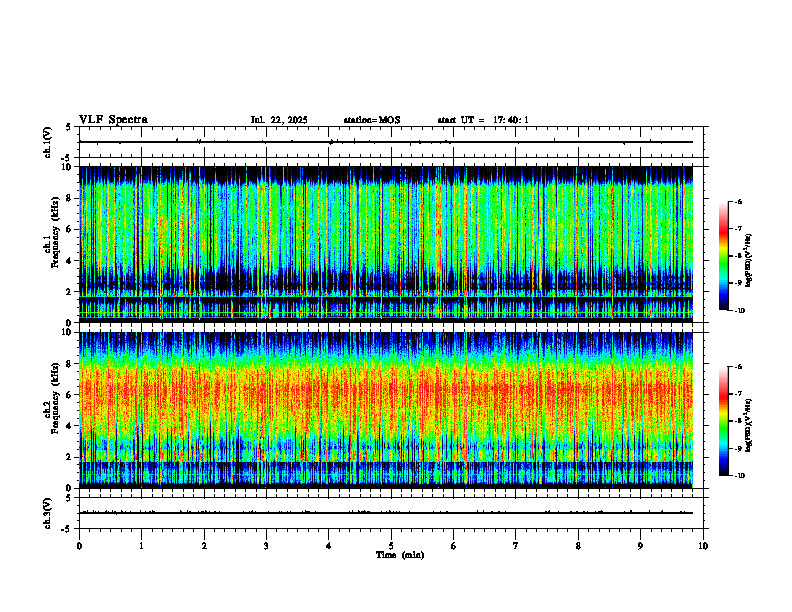Click the ch.2 spectrogram color bar
The width and height of the screenshot is (792, 612).
click(x=723, y=421)
